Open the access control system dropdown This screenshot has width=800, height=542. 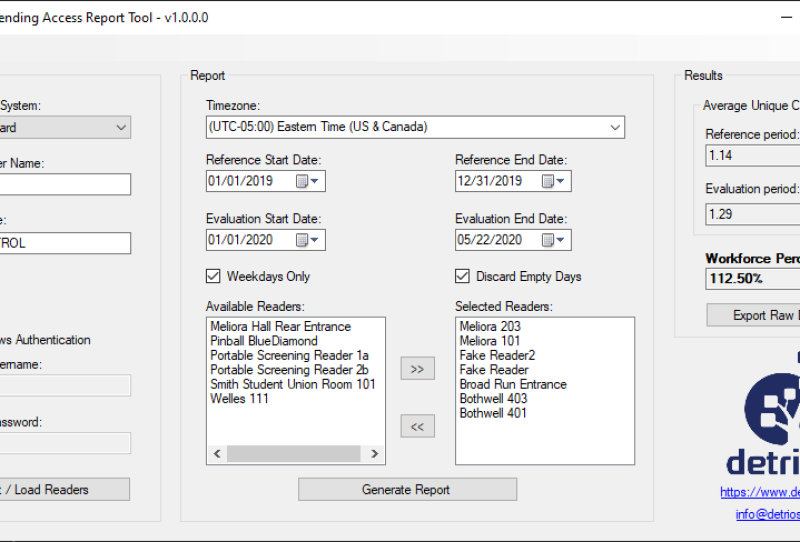click(121, 128)
